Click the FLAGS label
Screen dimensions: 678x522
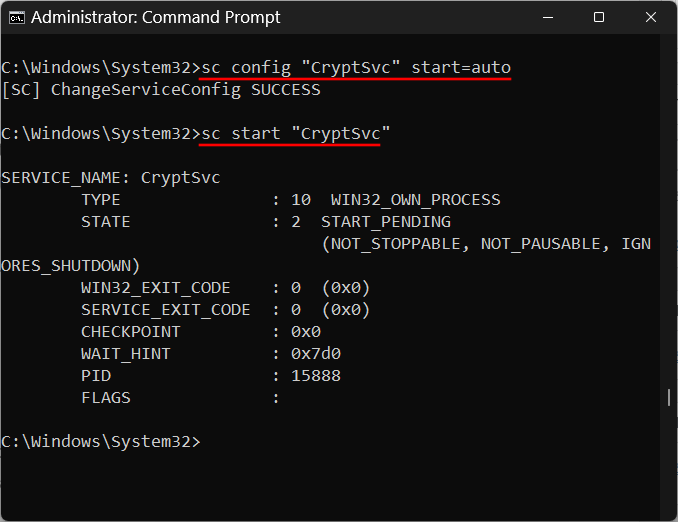pos(106,397)
